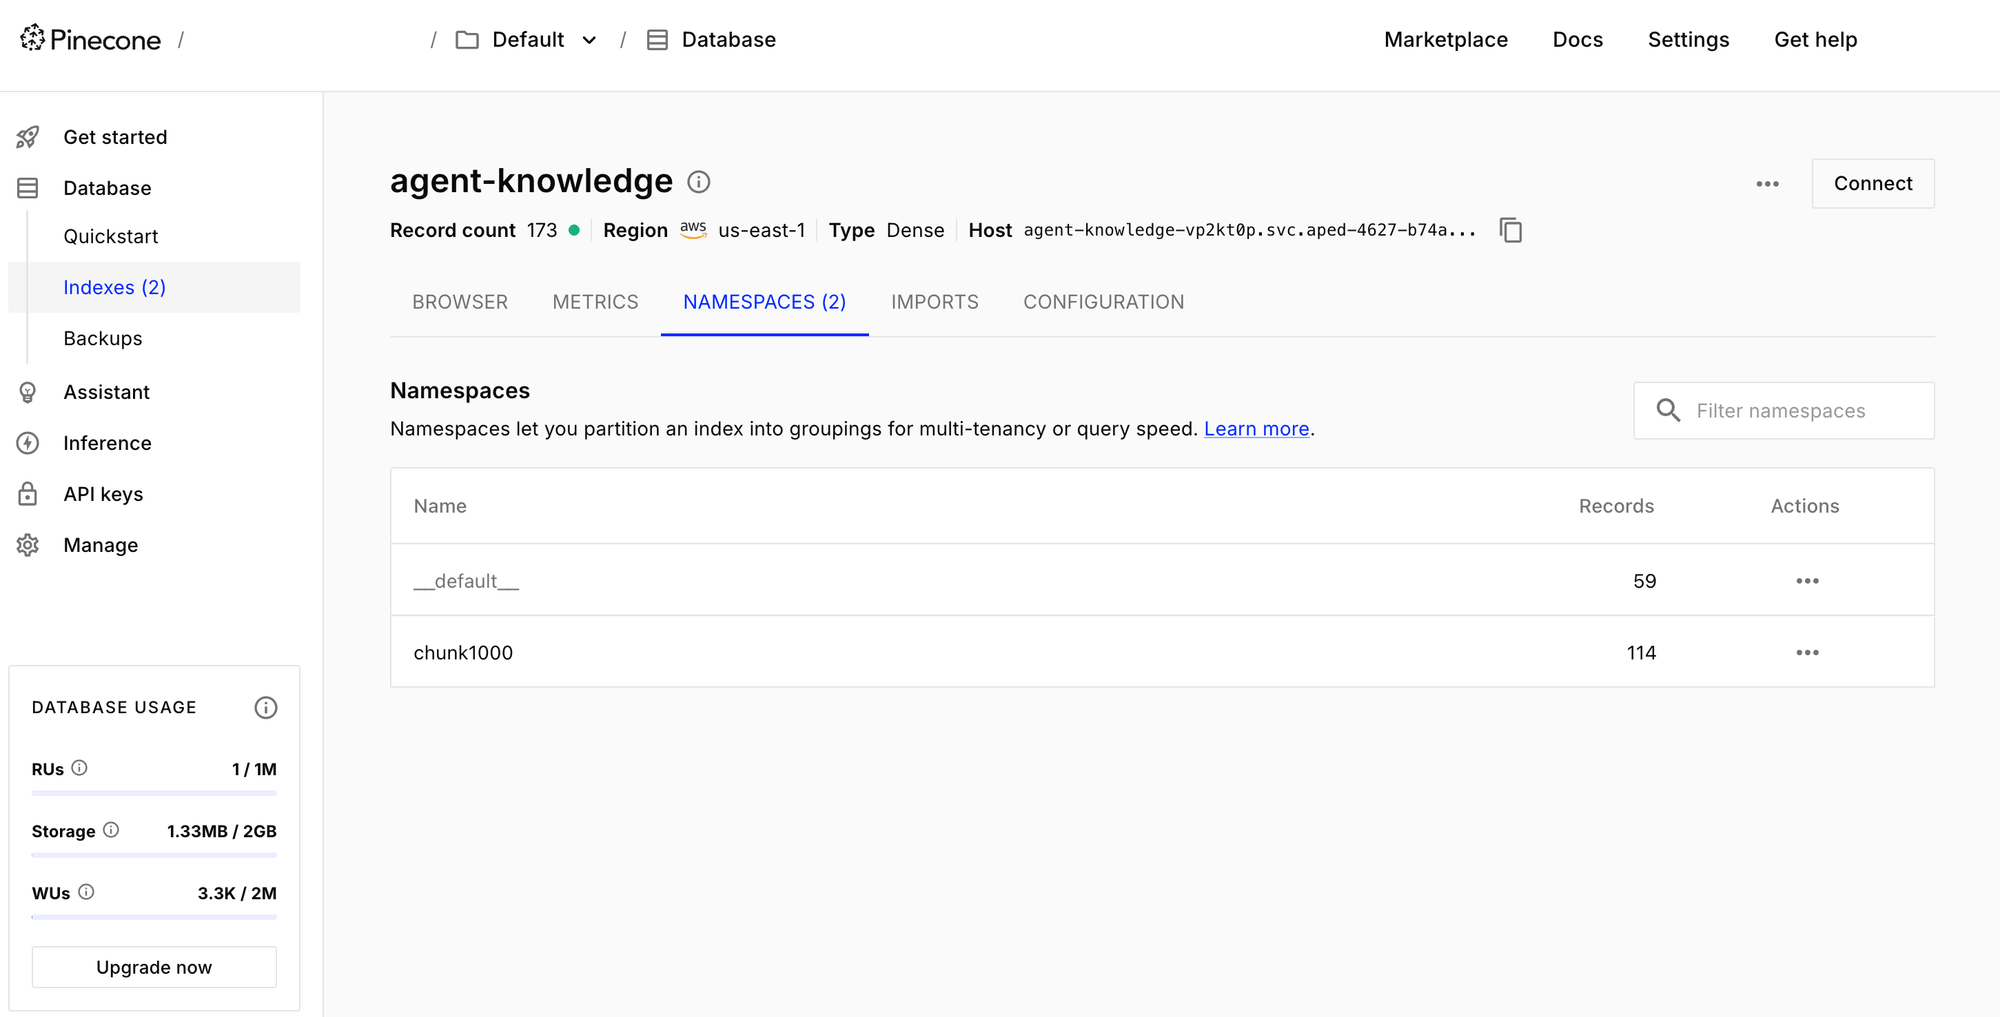The width and height of the screenshot is (2000, 1017).
Task: Click the Inference lightning icon
Action: click(x=28, y=443)
